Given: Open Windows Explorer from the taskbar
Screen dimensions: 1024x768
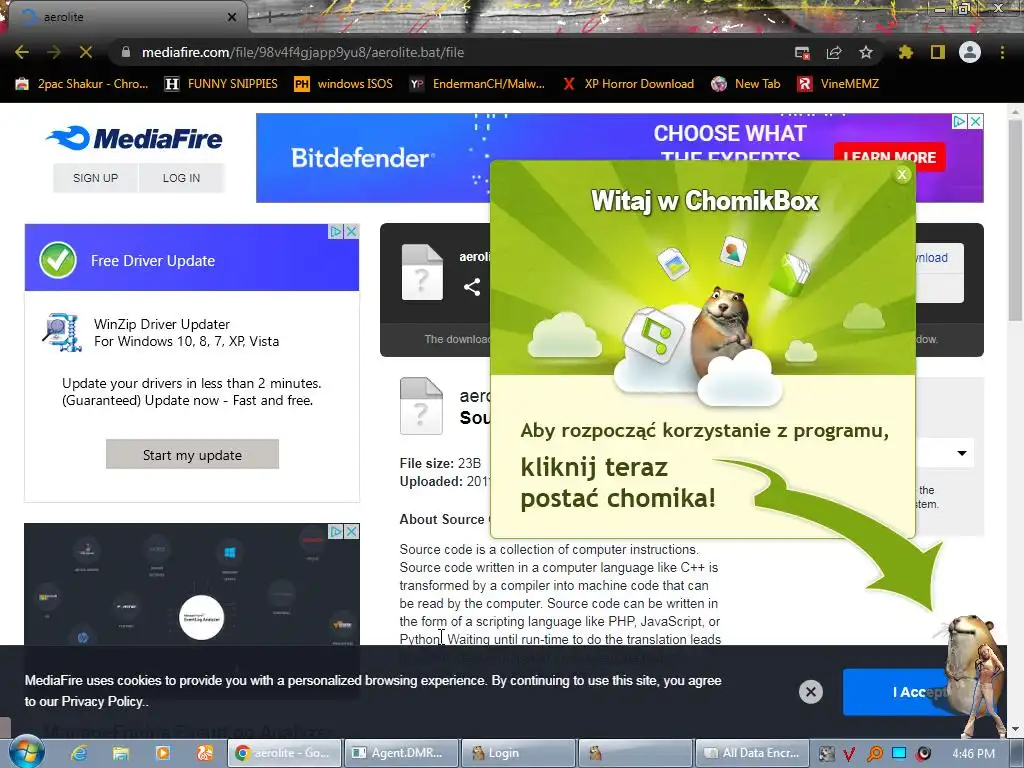Looking at the screenshot, I should pos(121,753).
